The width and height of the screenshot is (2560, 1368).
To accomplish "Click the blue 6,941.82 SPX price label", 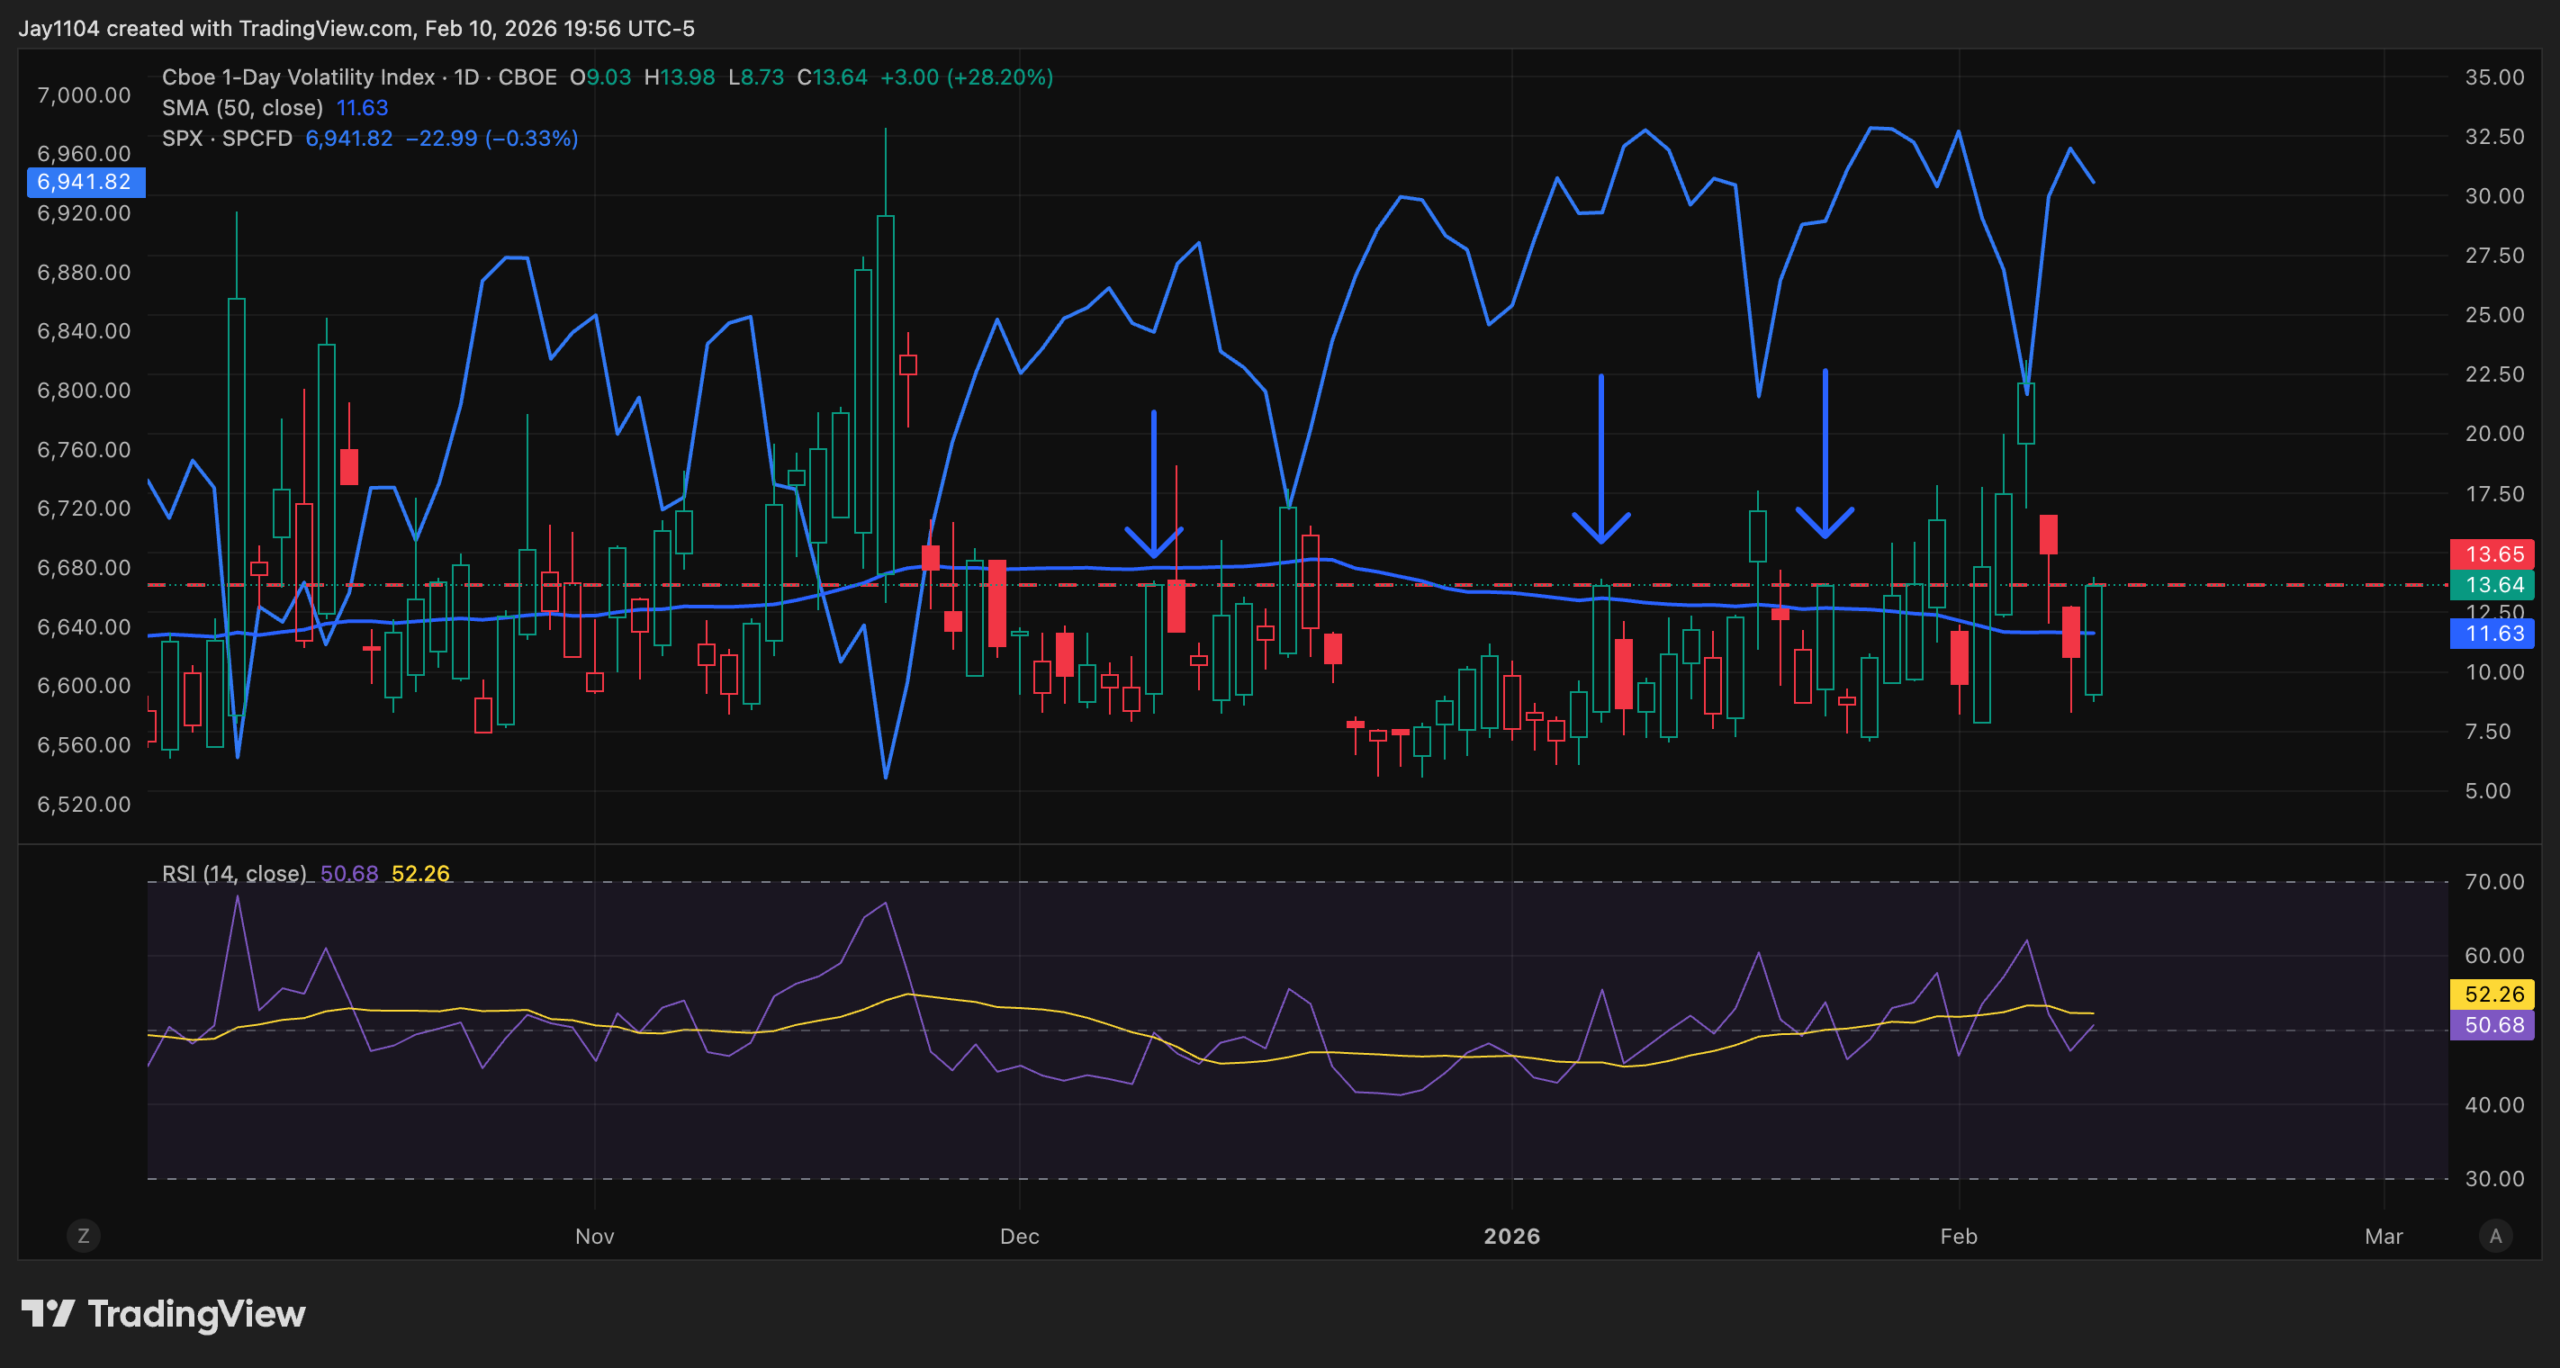I will pos(85,182).
